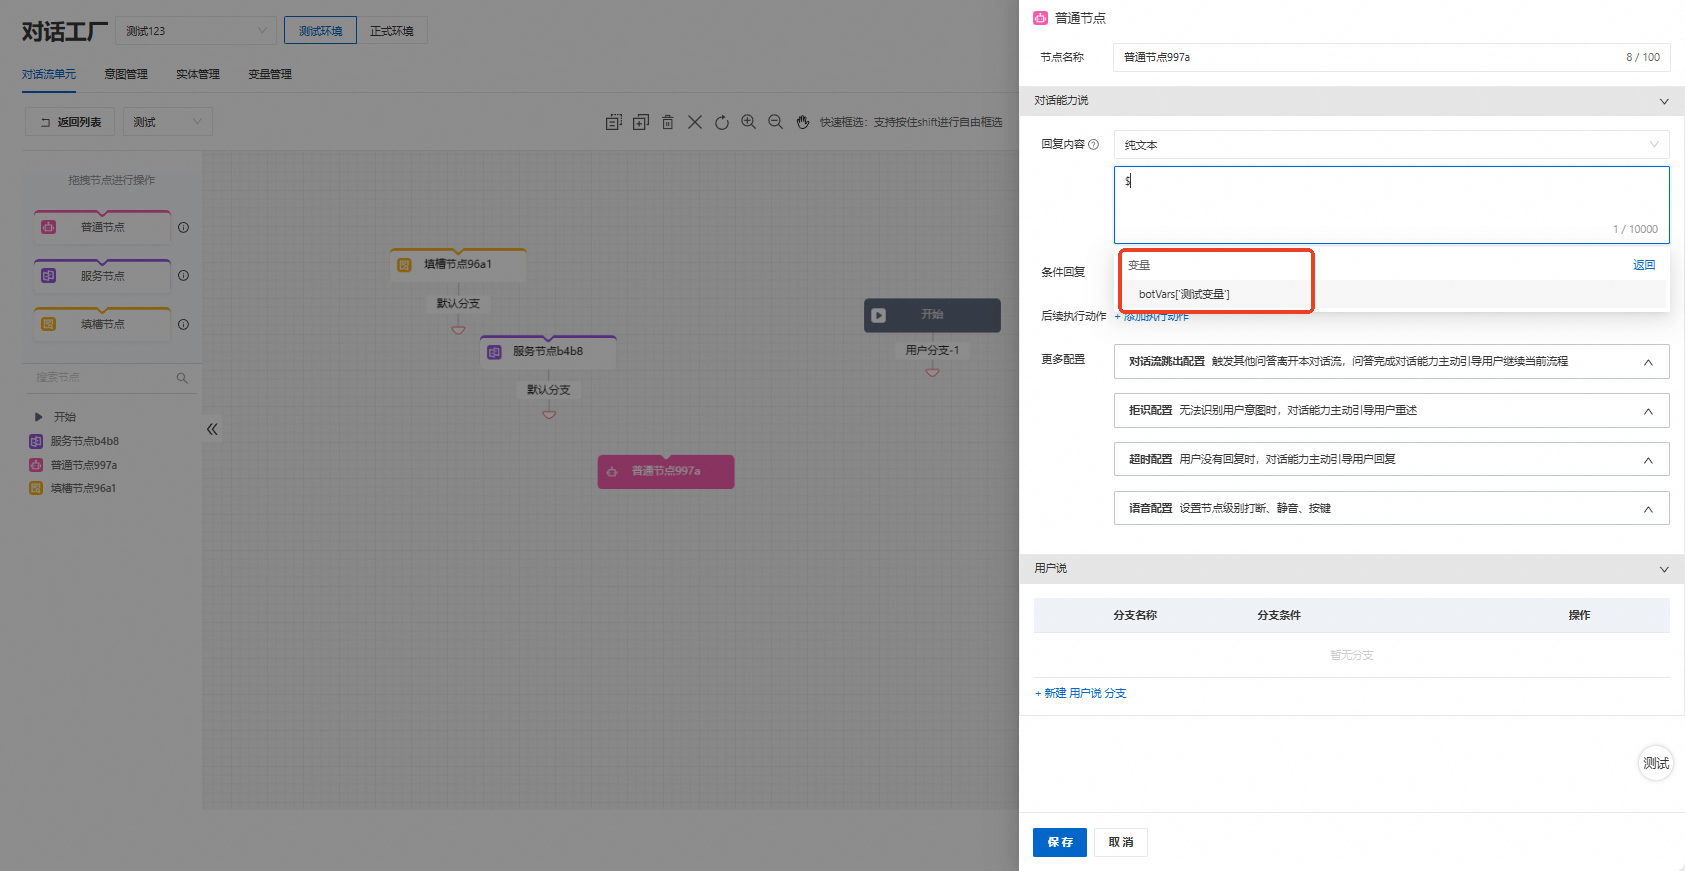The height and width of the screenshot is (871, 1685).
Task: Expand the 开始 tree item
Action: [38, 417]
